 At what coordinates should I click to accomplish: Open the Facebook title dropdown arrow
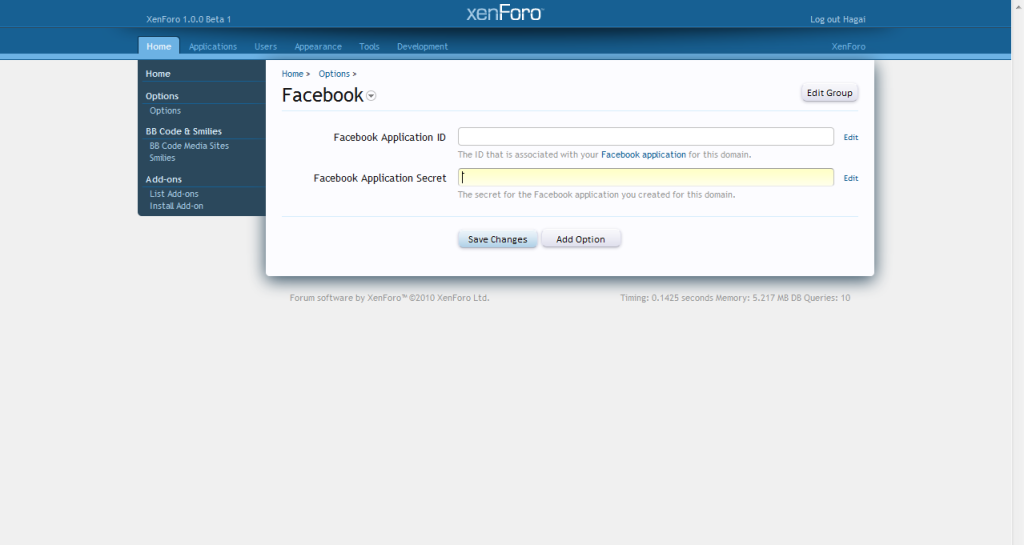[371, 96]
